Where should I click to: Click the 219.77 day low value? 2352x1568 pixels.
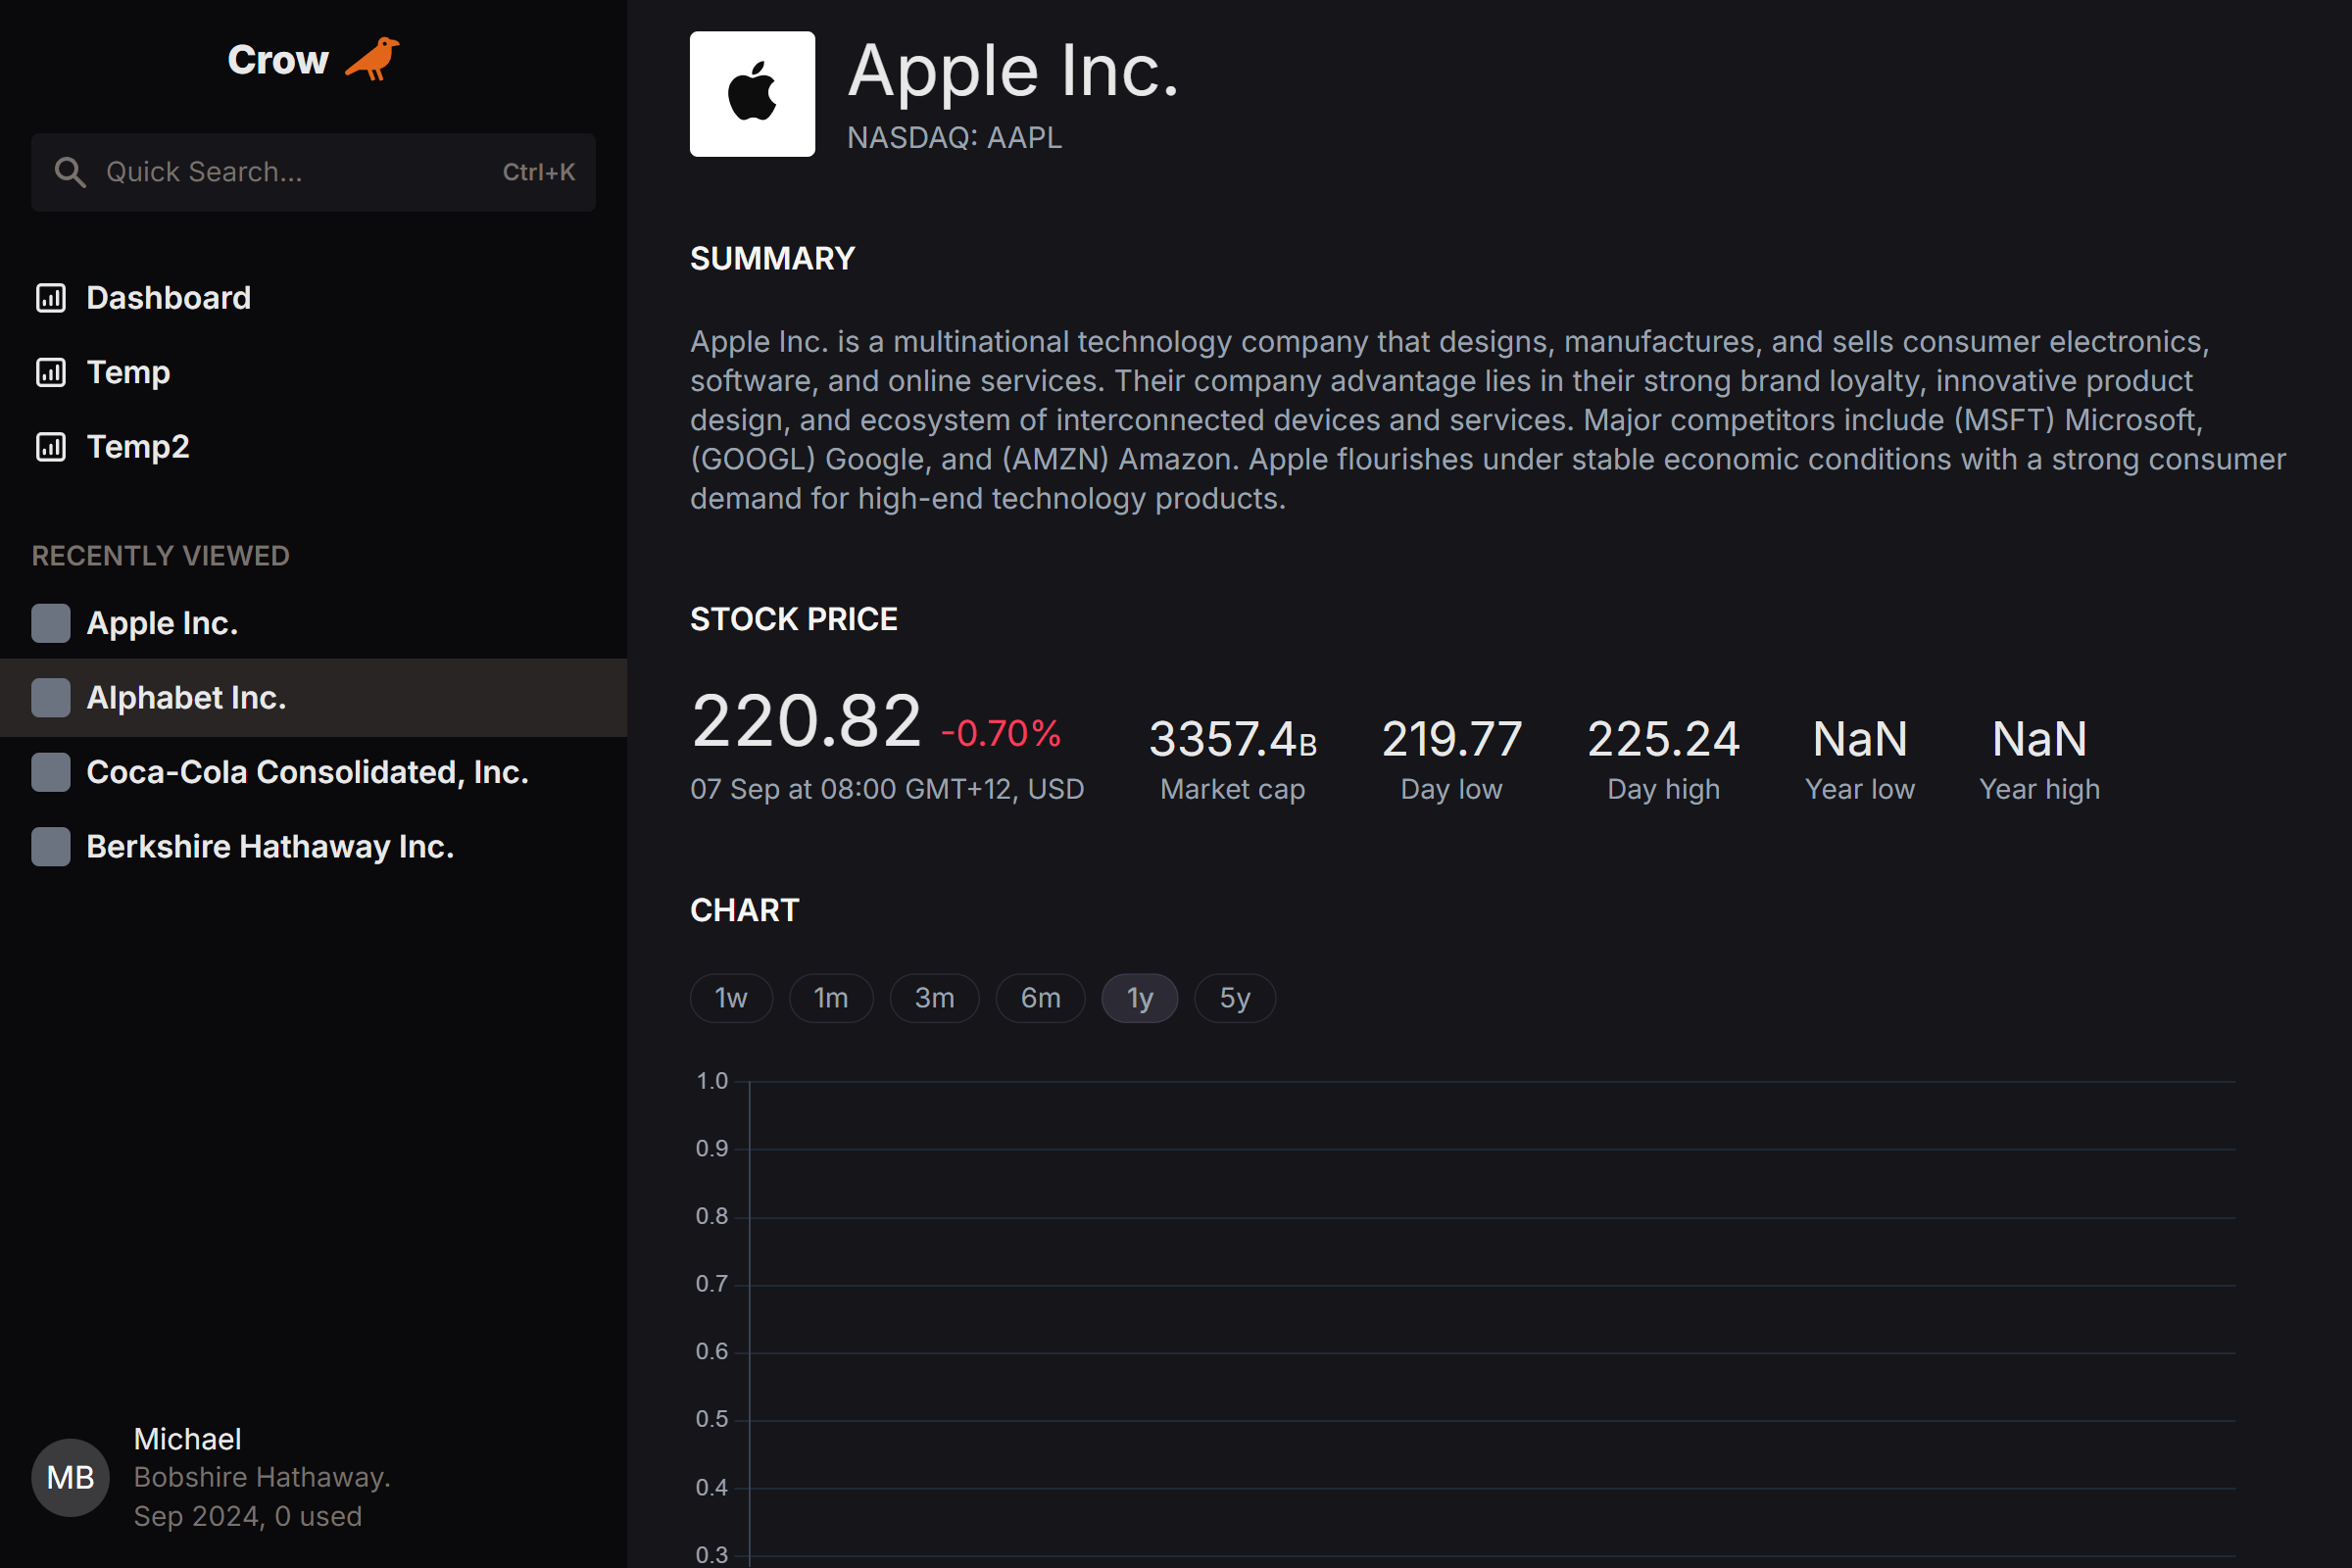[1452, 740]
